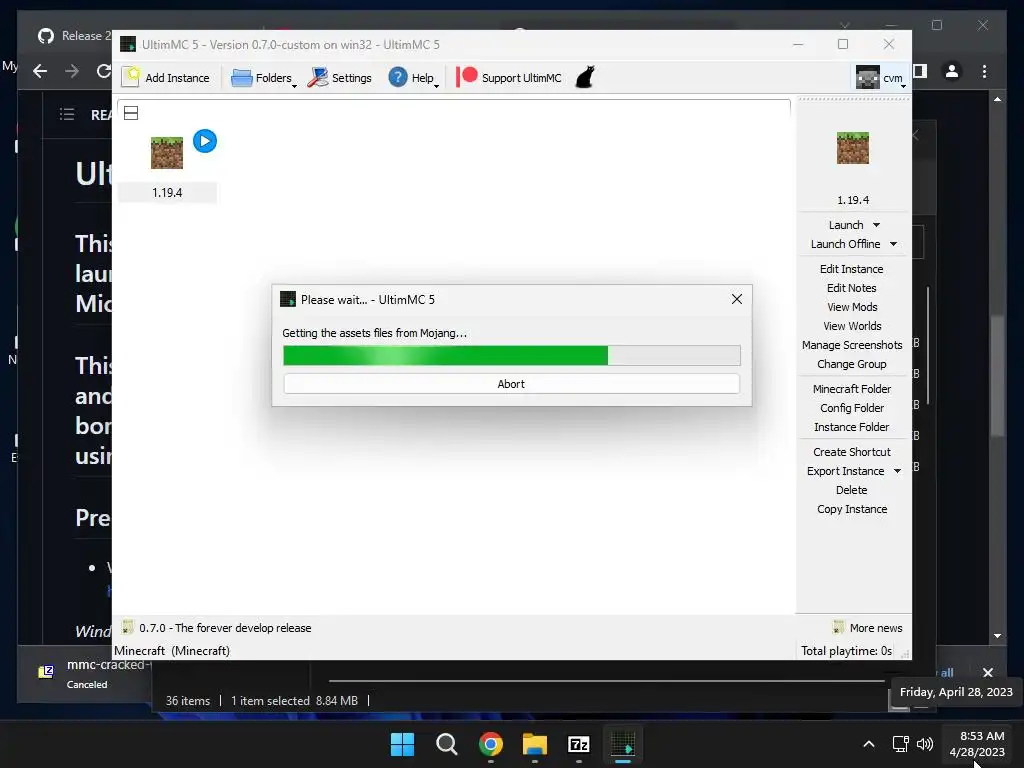
Task: Open the Windows Start menu
Action: (x=402, y=744)
